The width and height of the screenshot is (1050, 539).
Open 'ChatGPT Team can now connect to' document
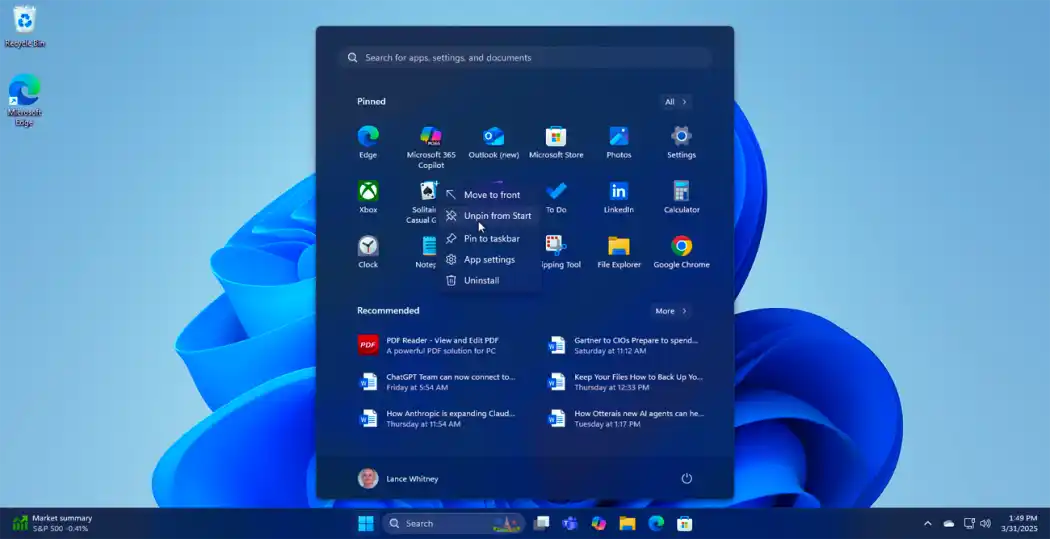[x=439, y=382]
